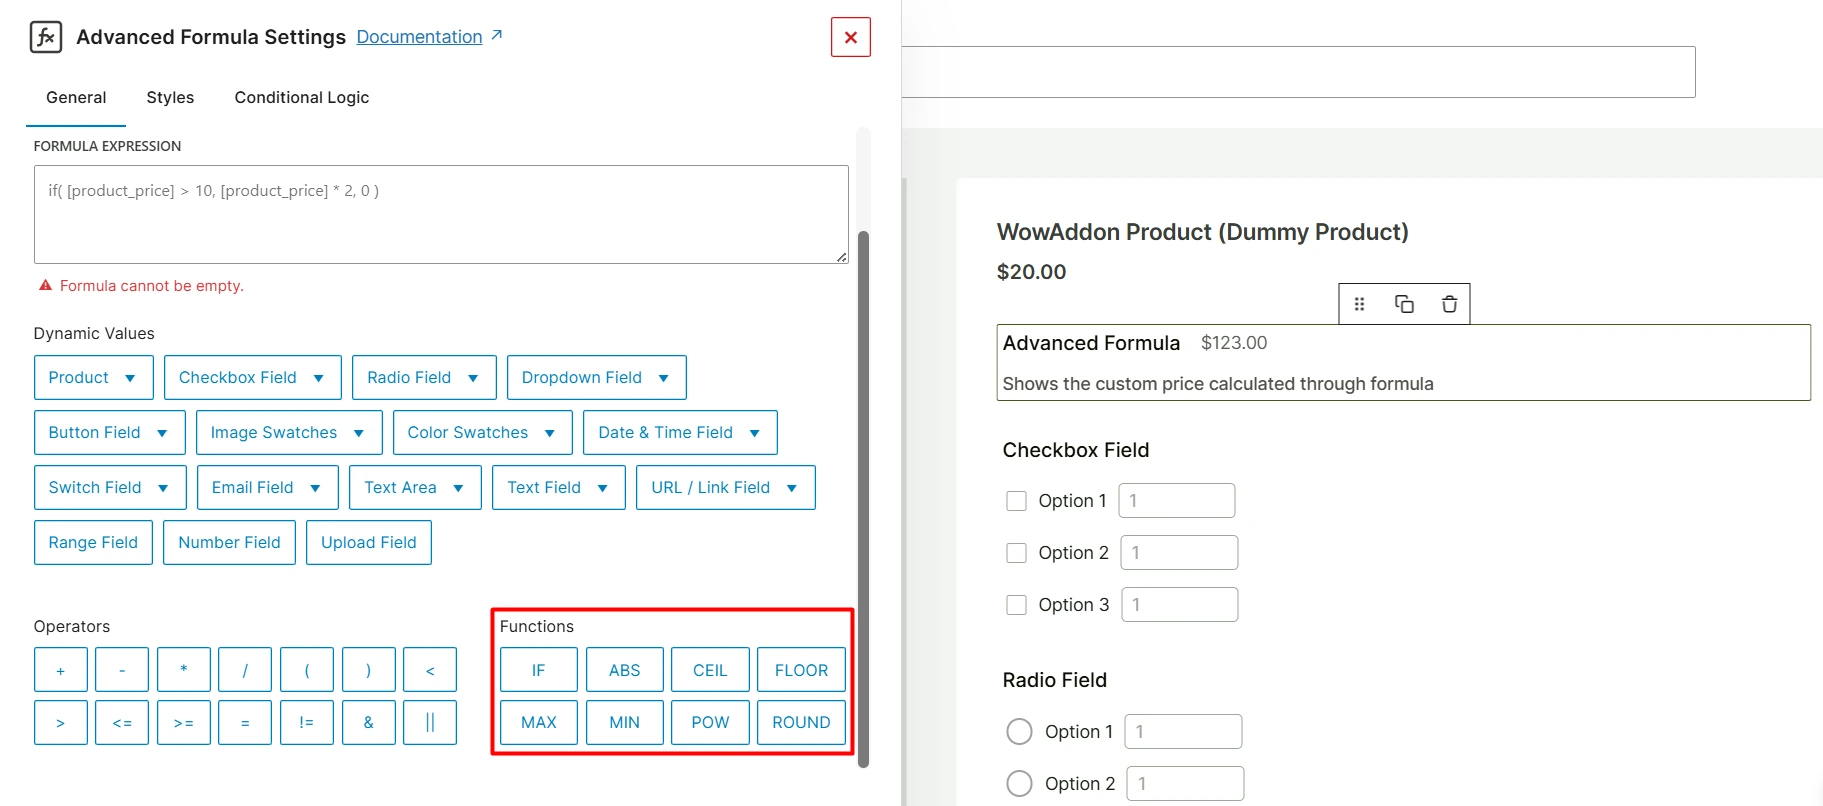Select Option 1 radio button in Radio Field
The width and height of the screenshot is (1823, 806).
click(1019, 732)
